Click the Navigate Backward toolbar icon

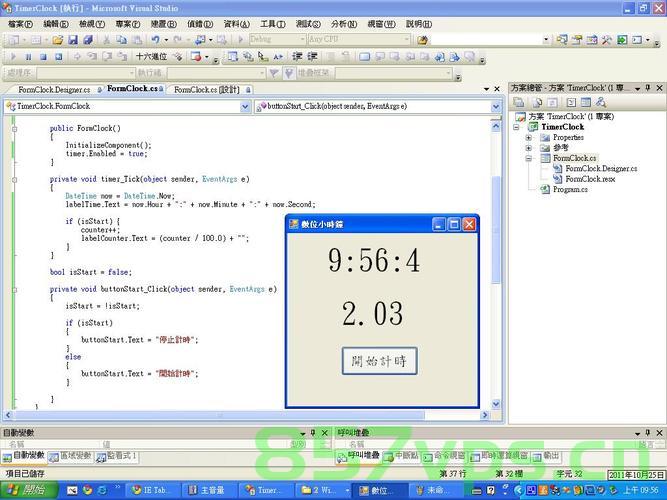[x=200, y=40]
